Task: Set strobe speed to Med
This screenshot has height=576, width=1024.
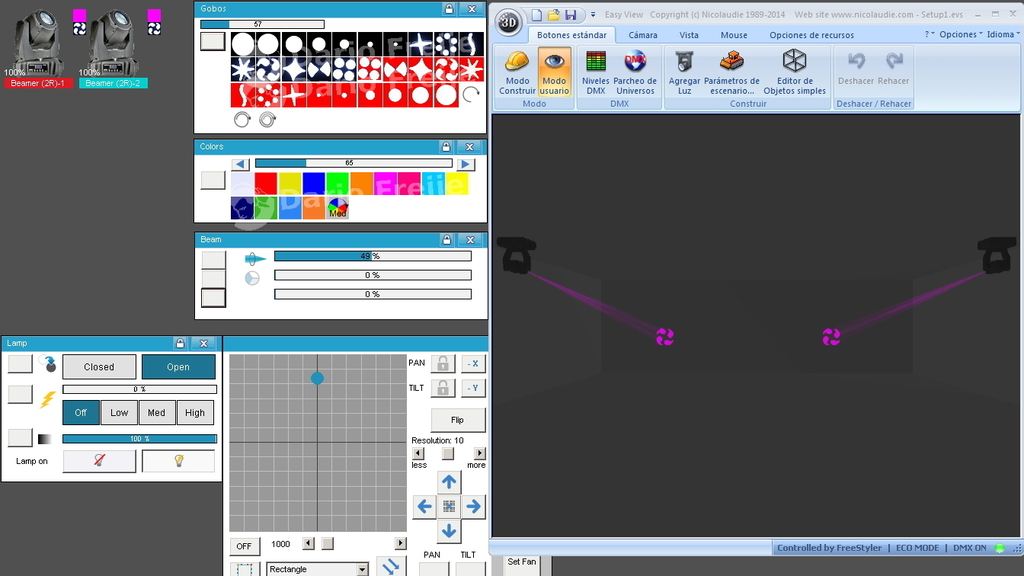Action: click(x=157, y=413)
